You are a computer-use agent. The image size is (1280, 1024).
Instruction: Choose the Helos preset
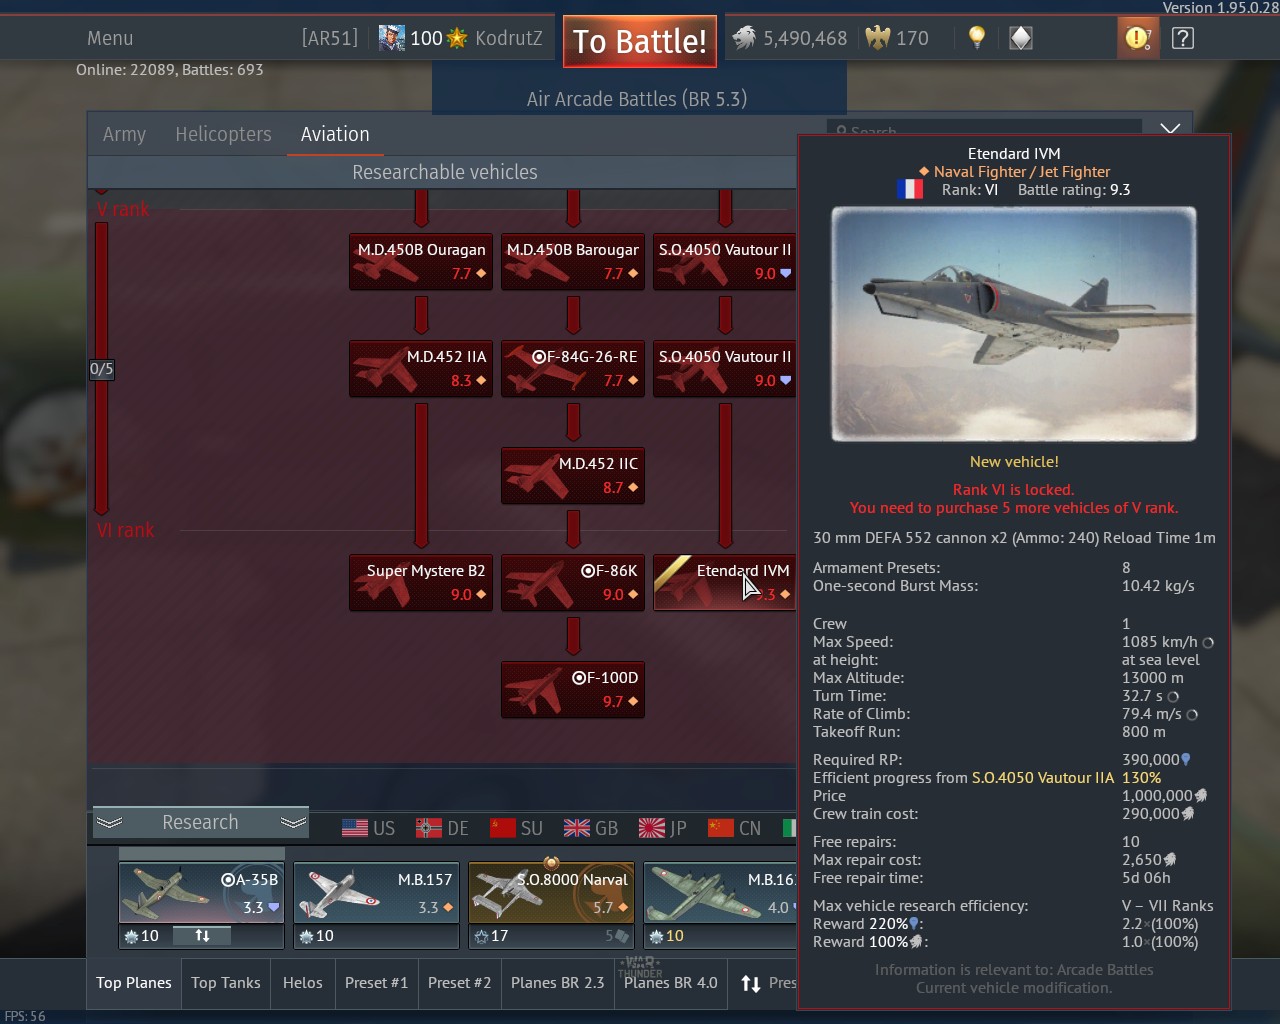303,983
